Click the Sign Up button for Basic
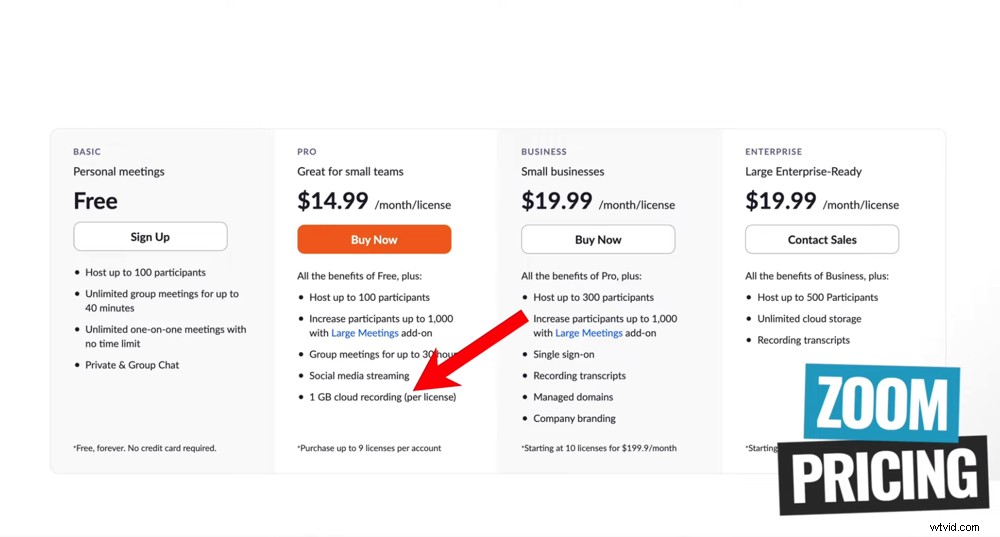1000x537 pixels. pos(150,237)
